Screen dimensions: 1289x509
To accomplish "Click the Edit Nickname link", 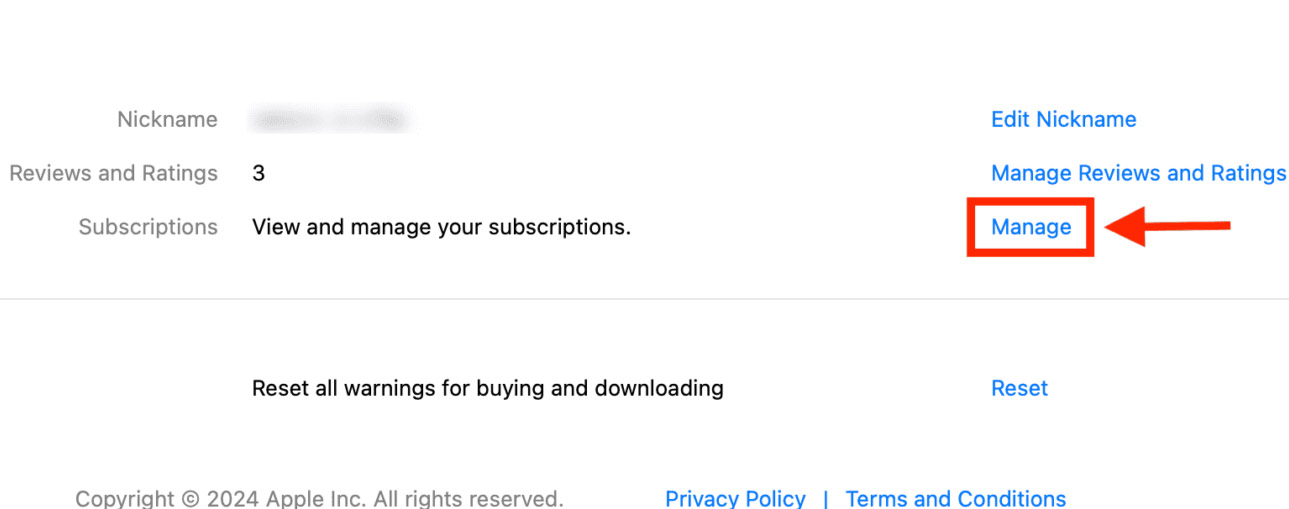I will tap(1063, 120).
